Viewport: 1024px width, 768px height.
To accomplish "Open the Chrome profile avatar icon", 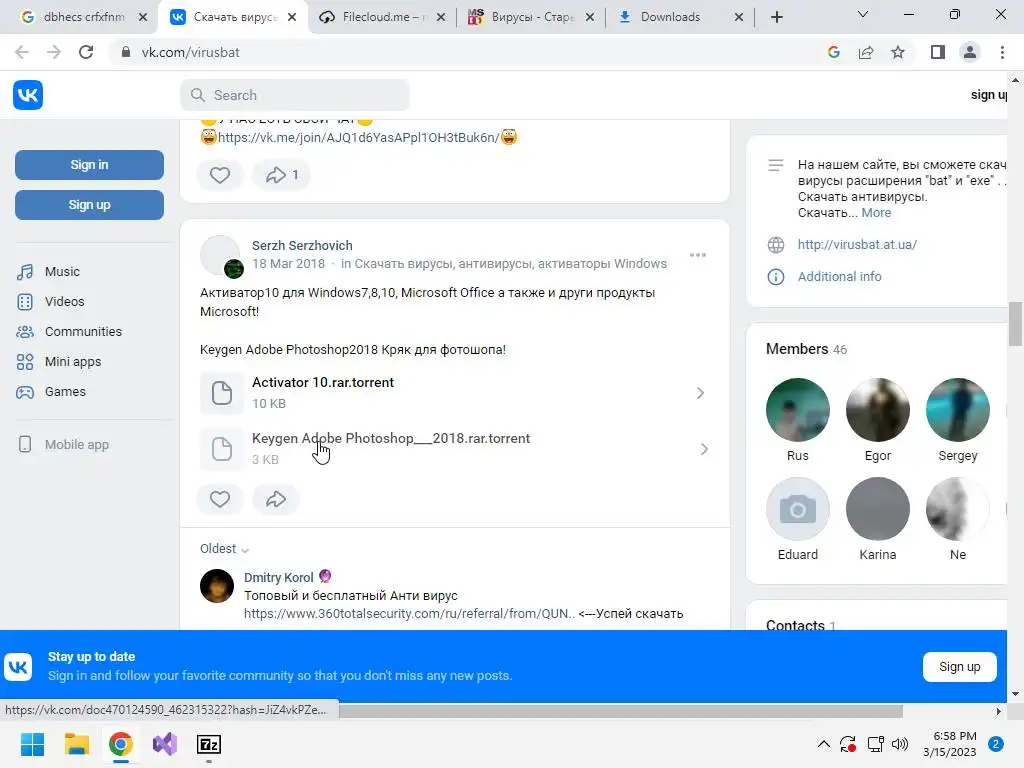I will [x=970, y=52].
